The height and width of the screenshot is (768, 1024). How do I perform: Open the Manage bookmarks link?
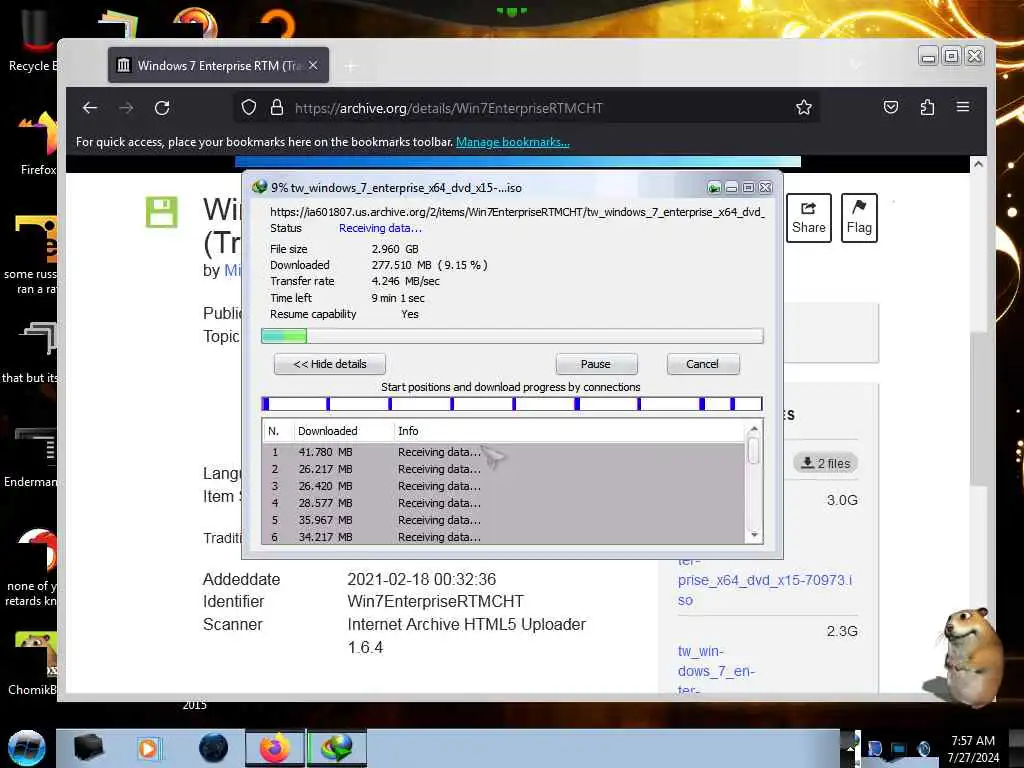pos(513,142)
